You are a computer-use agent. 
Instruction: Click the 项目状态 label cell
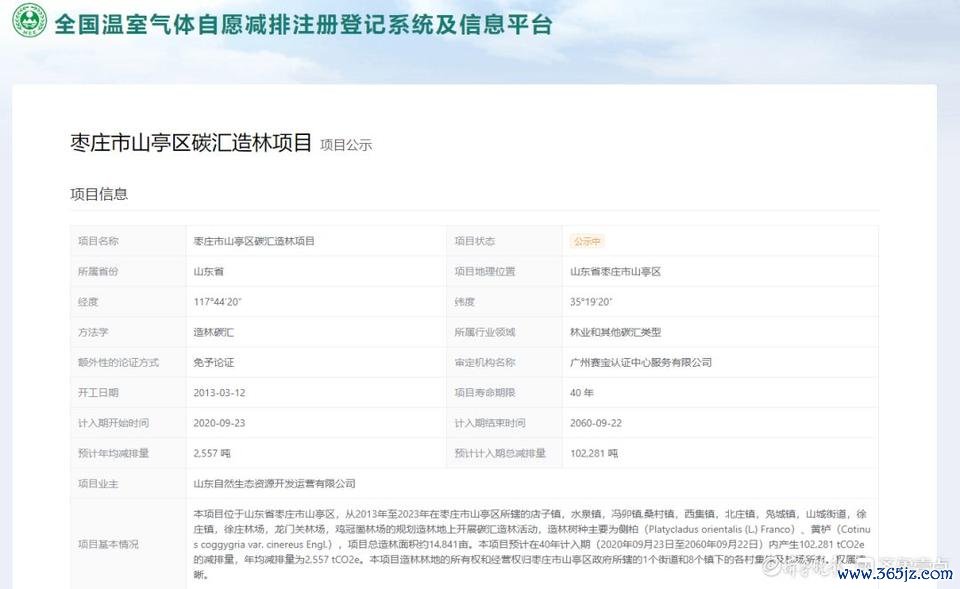point(504,241)
